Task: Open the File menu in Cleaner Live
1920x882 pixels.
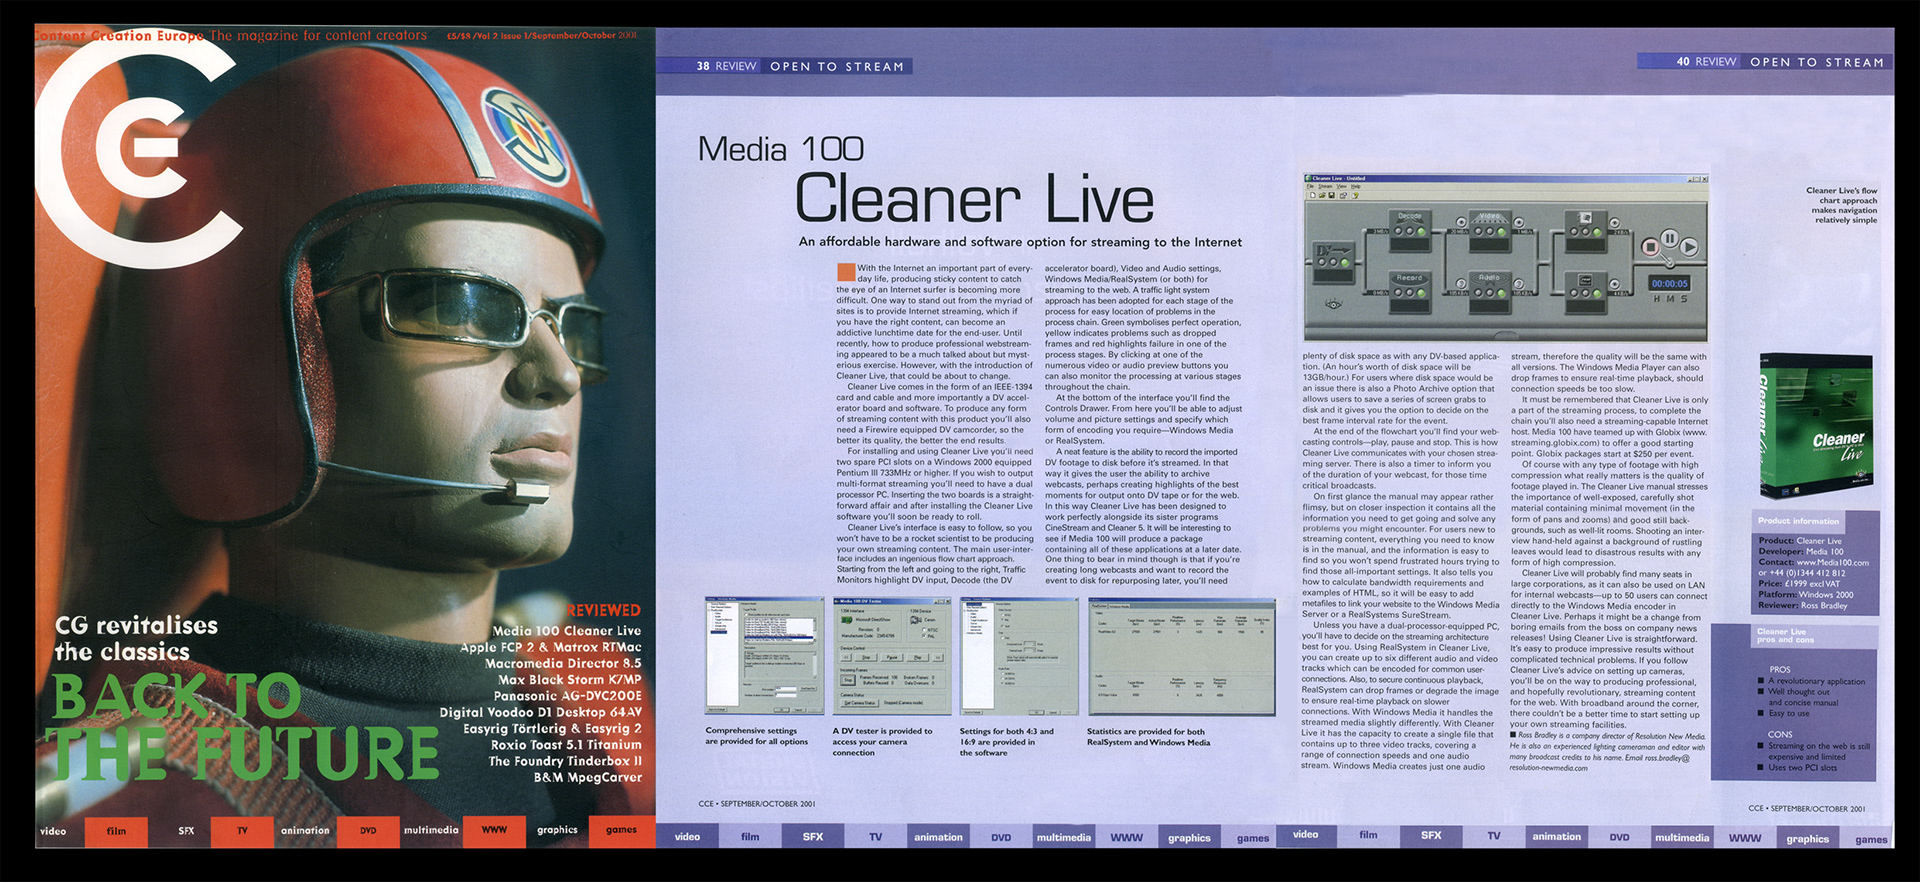Action: [x=1310, y=187]
